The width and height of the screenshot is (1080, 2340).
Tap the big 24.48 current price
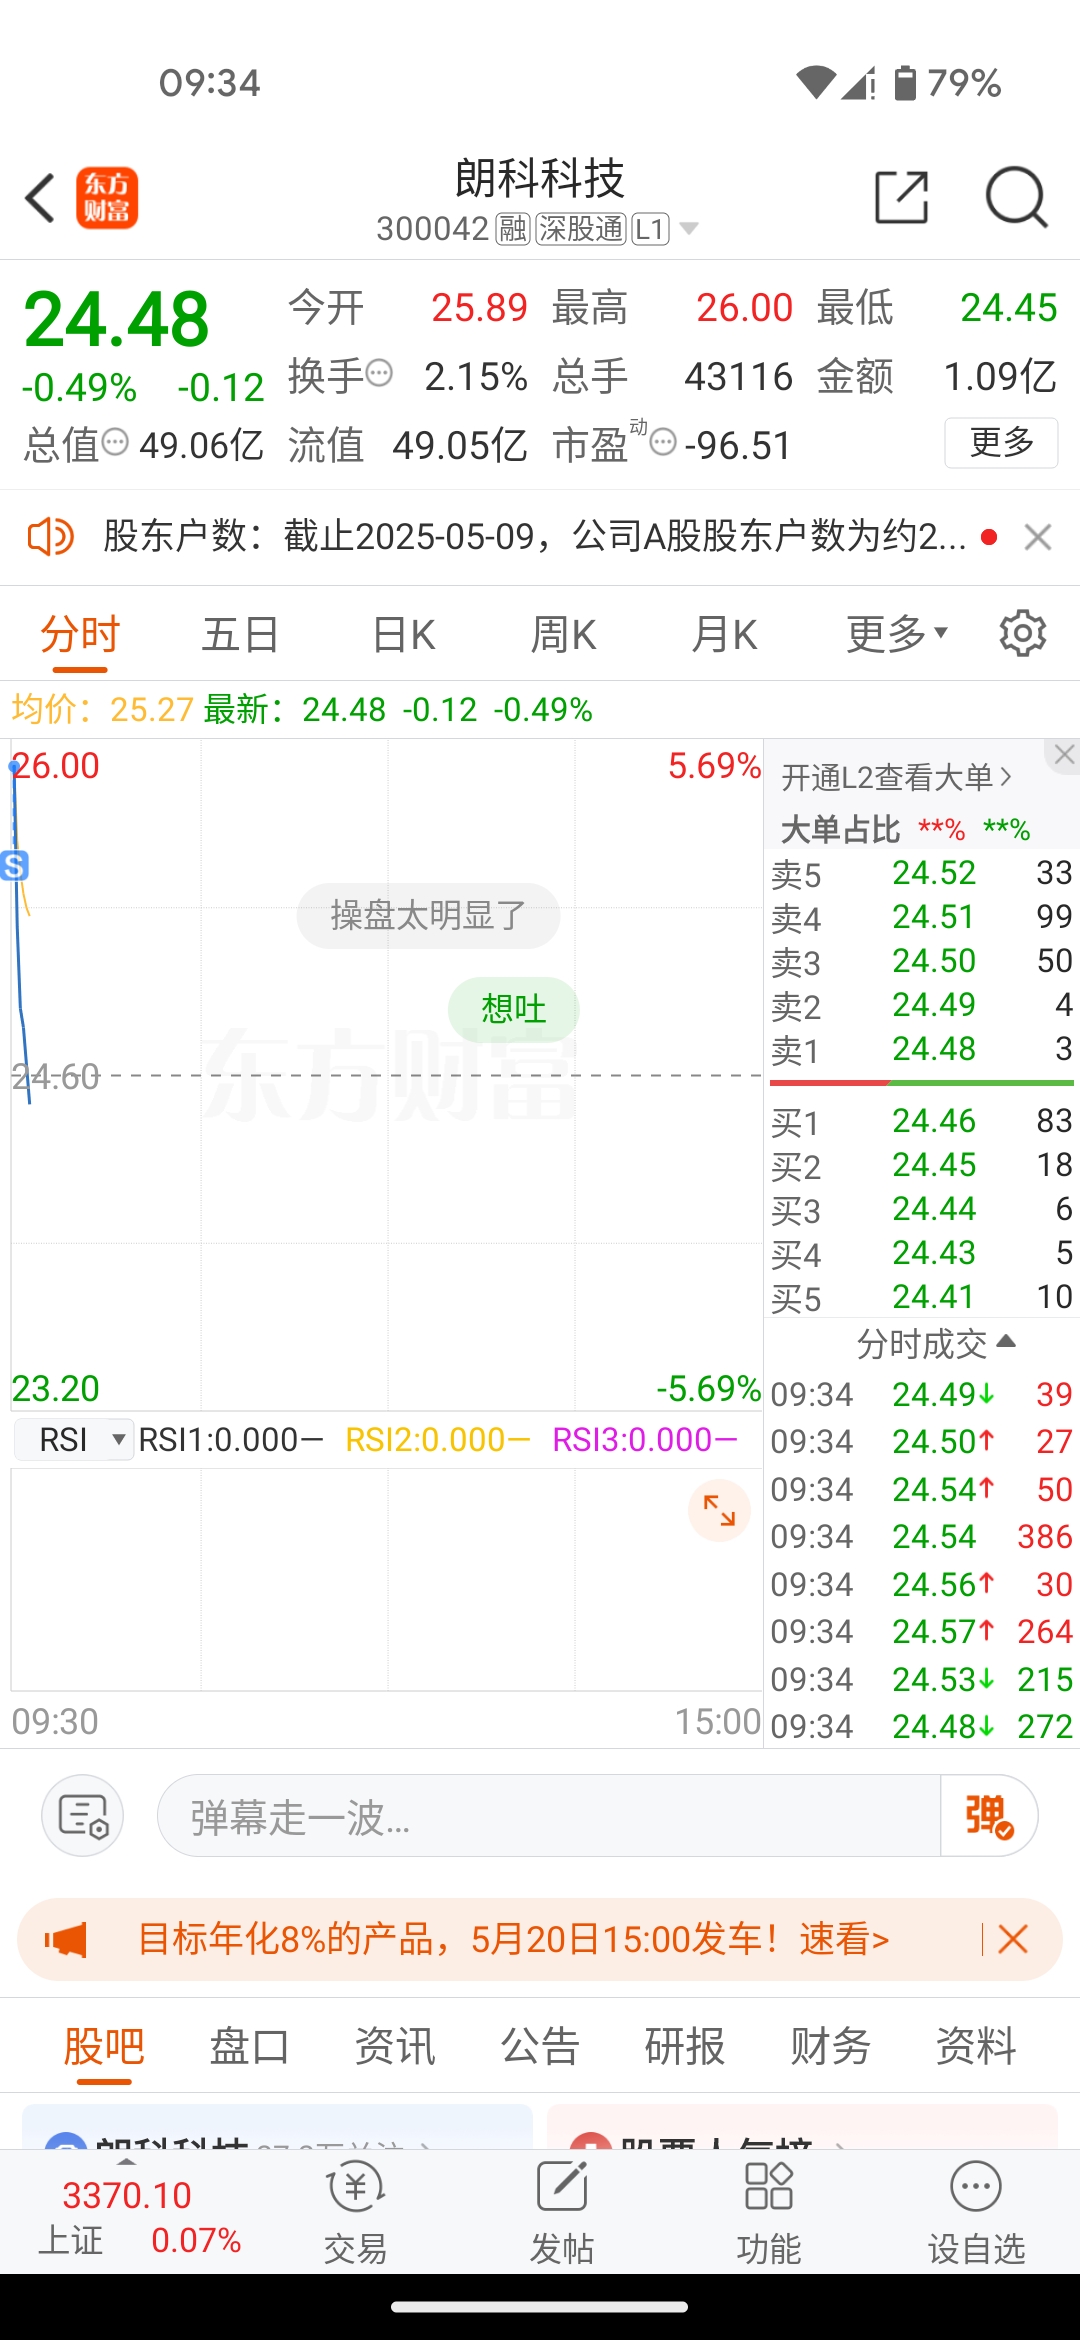(117, 319)
